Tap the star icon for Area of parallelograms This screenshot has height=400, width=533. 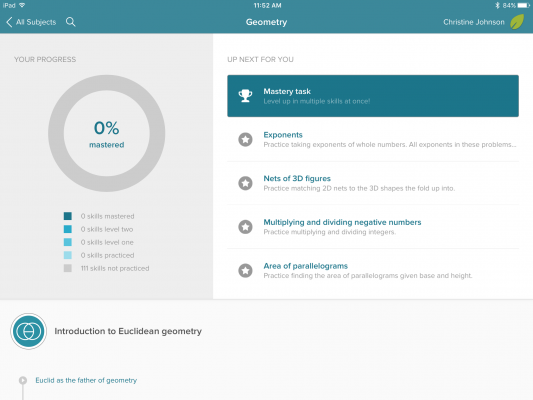point(245,271)
